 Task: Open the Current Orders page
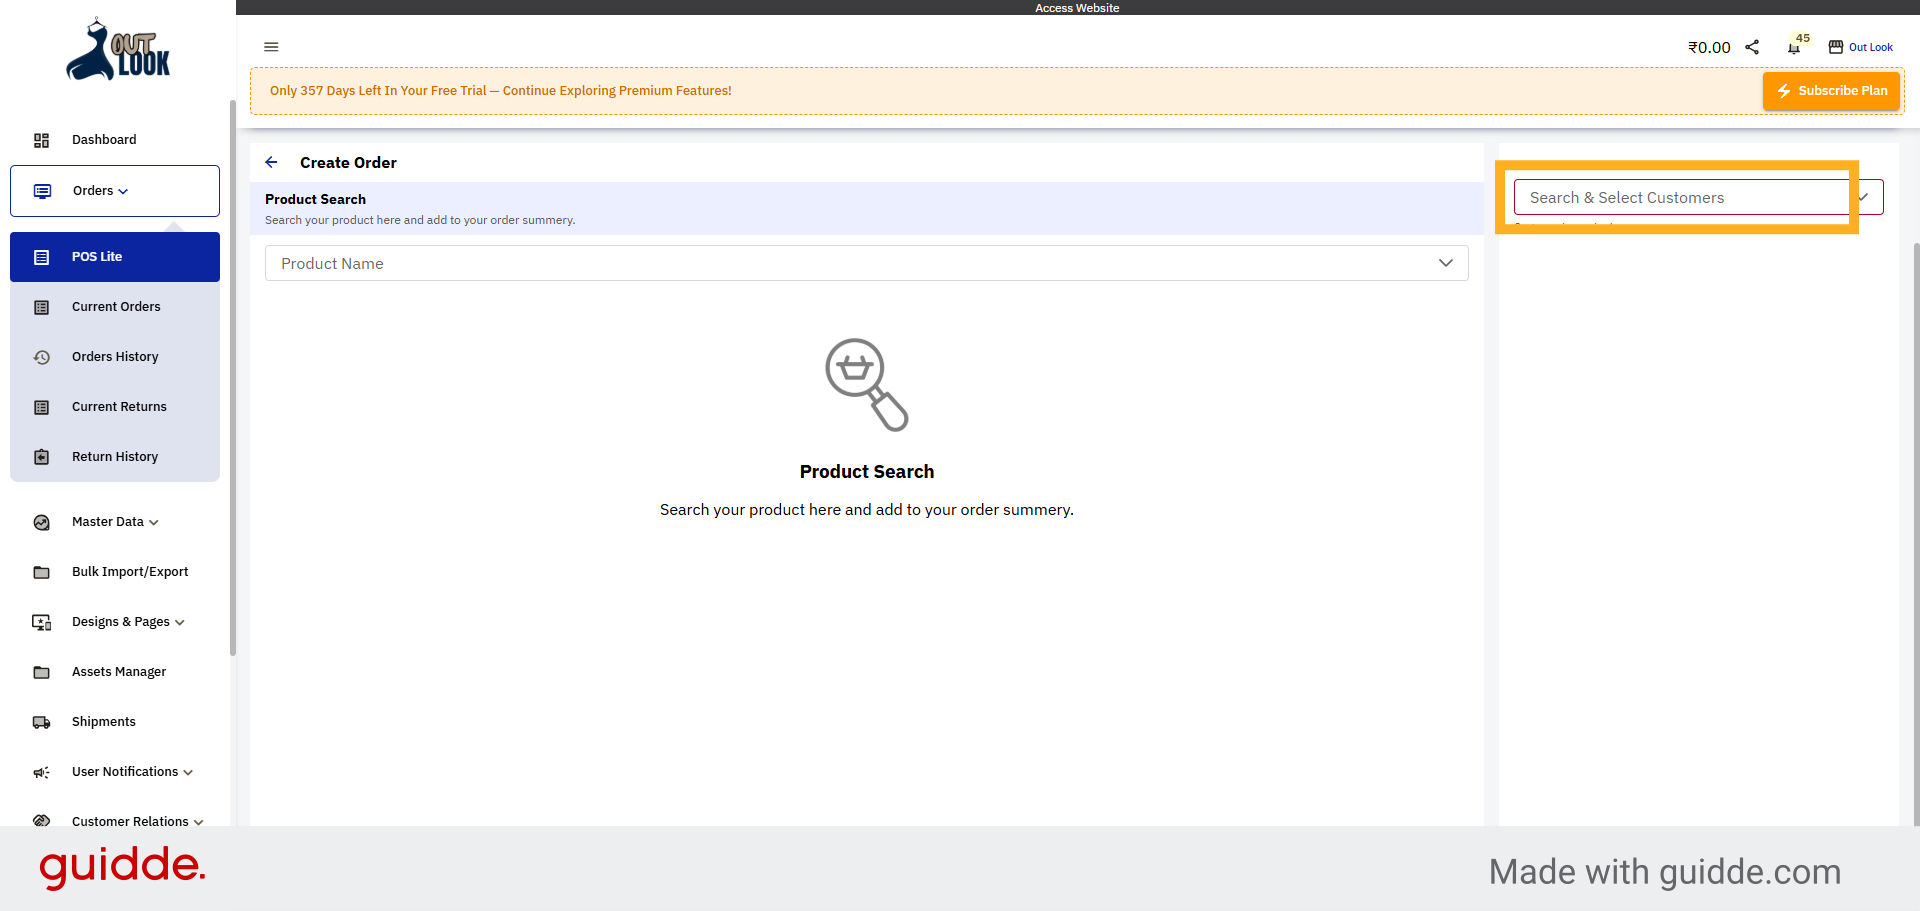(115, 307)
